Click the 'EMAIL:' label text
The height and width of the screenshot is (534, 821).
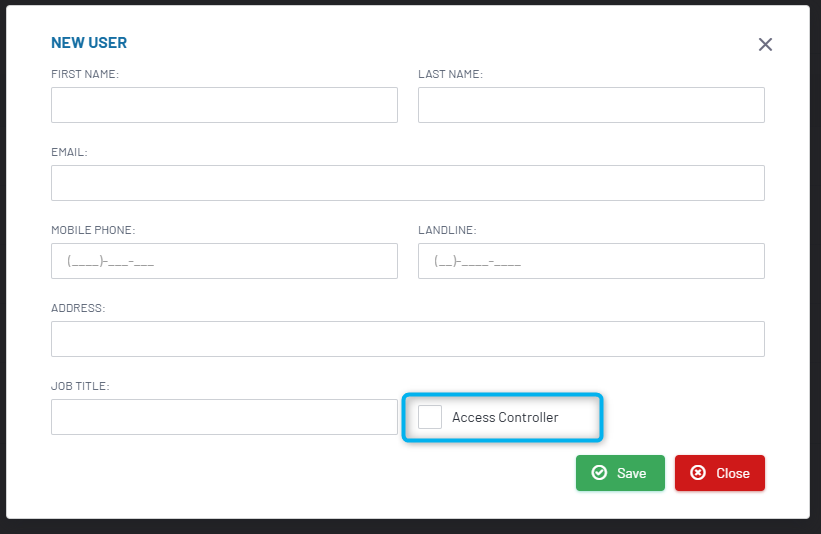(69, 152)
